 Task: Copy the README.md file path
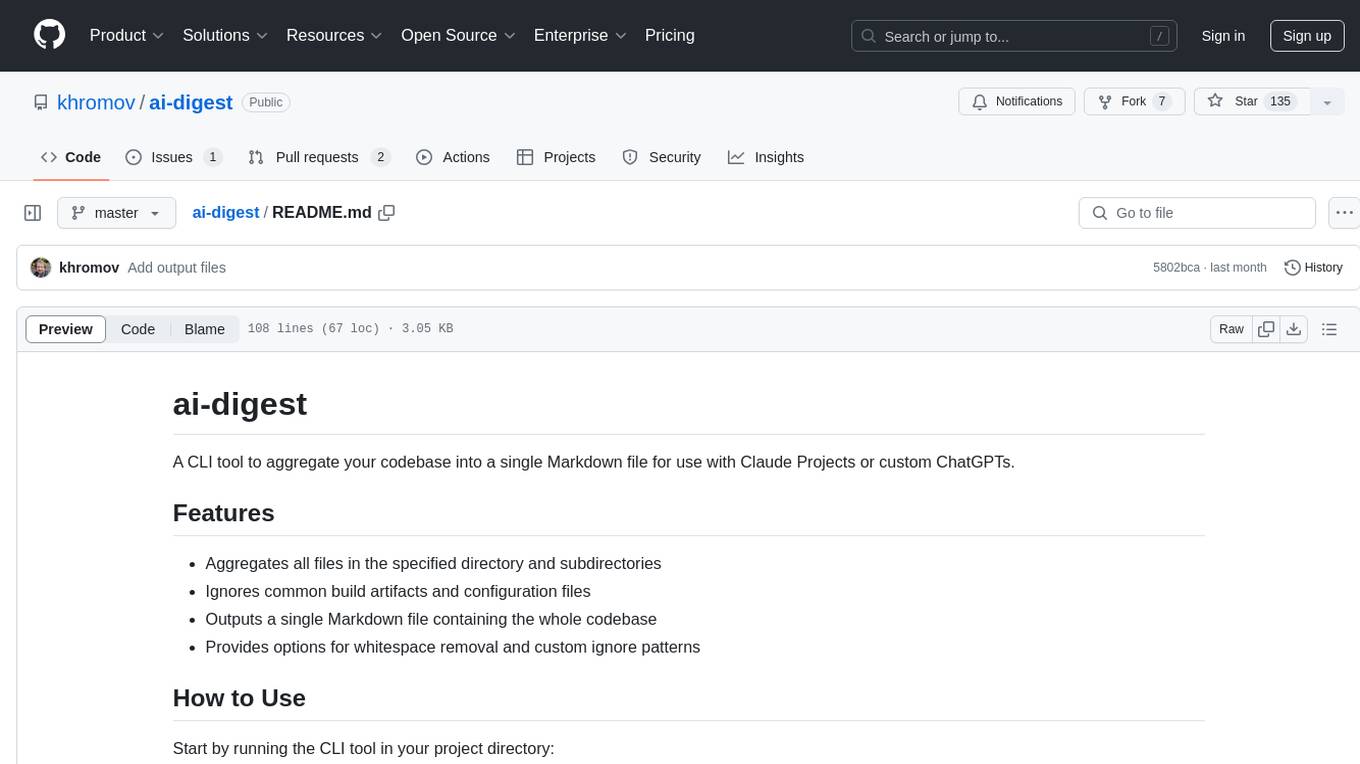[x=387, y=212]
